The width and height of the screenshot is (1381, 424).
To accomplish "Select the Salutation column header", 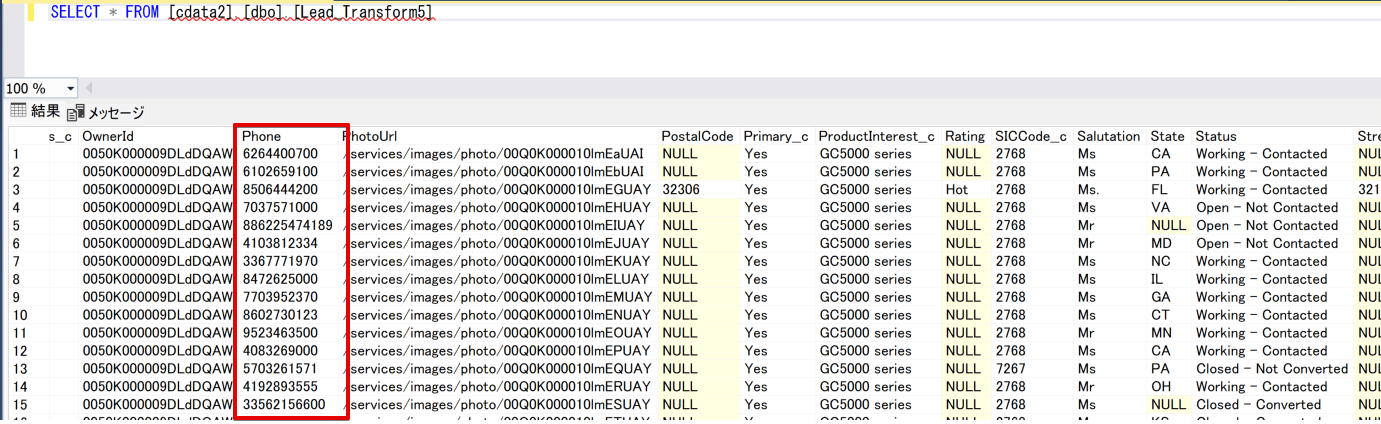I will (x=1108, y=136).
